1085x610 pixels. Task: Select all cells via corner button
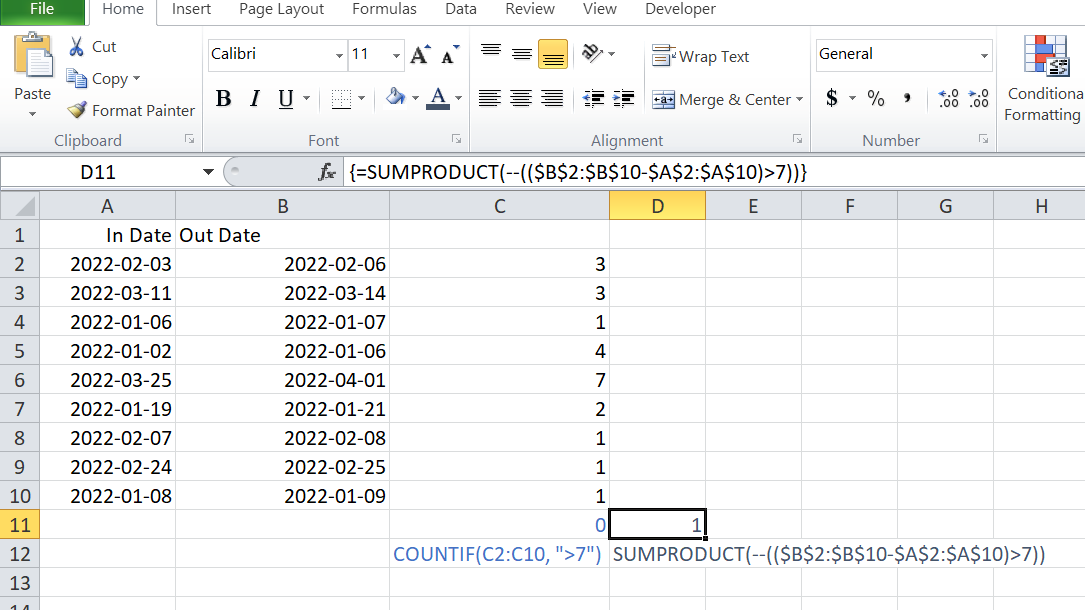(19, 206)
